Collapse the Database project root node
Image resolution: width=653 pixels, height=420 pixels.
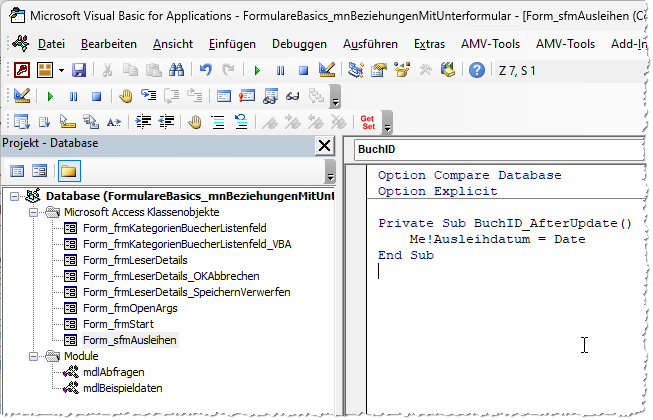[13, 196]
